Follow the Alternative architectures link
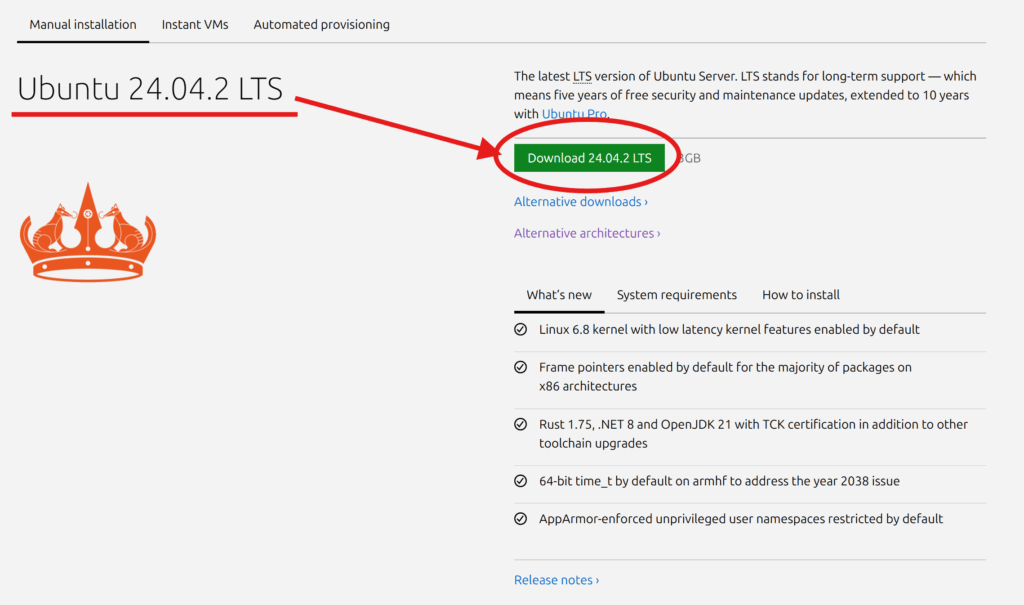This screenshot has height=605, width=1024. pos(586,233)
